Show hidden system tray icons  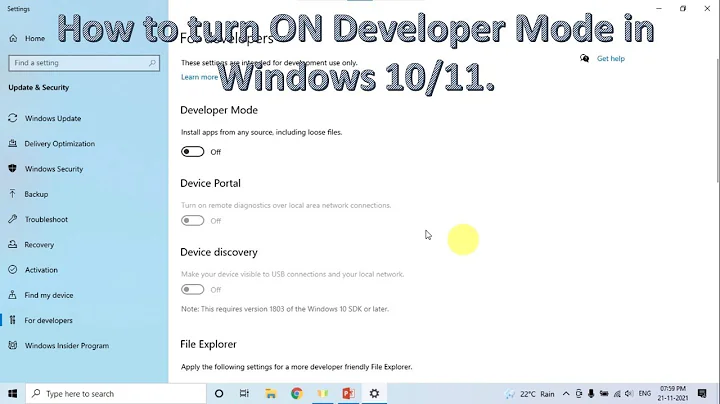[566, 394]
